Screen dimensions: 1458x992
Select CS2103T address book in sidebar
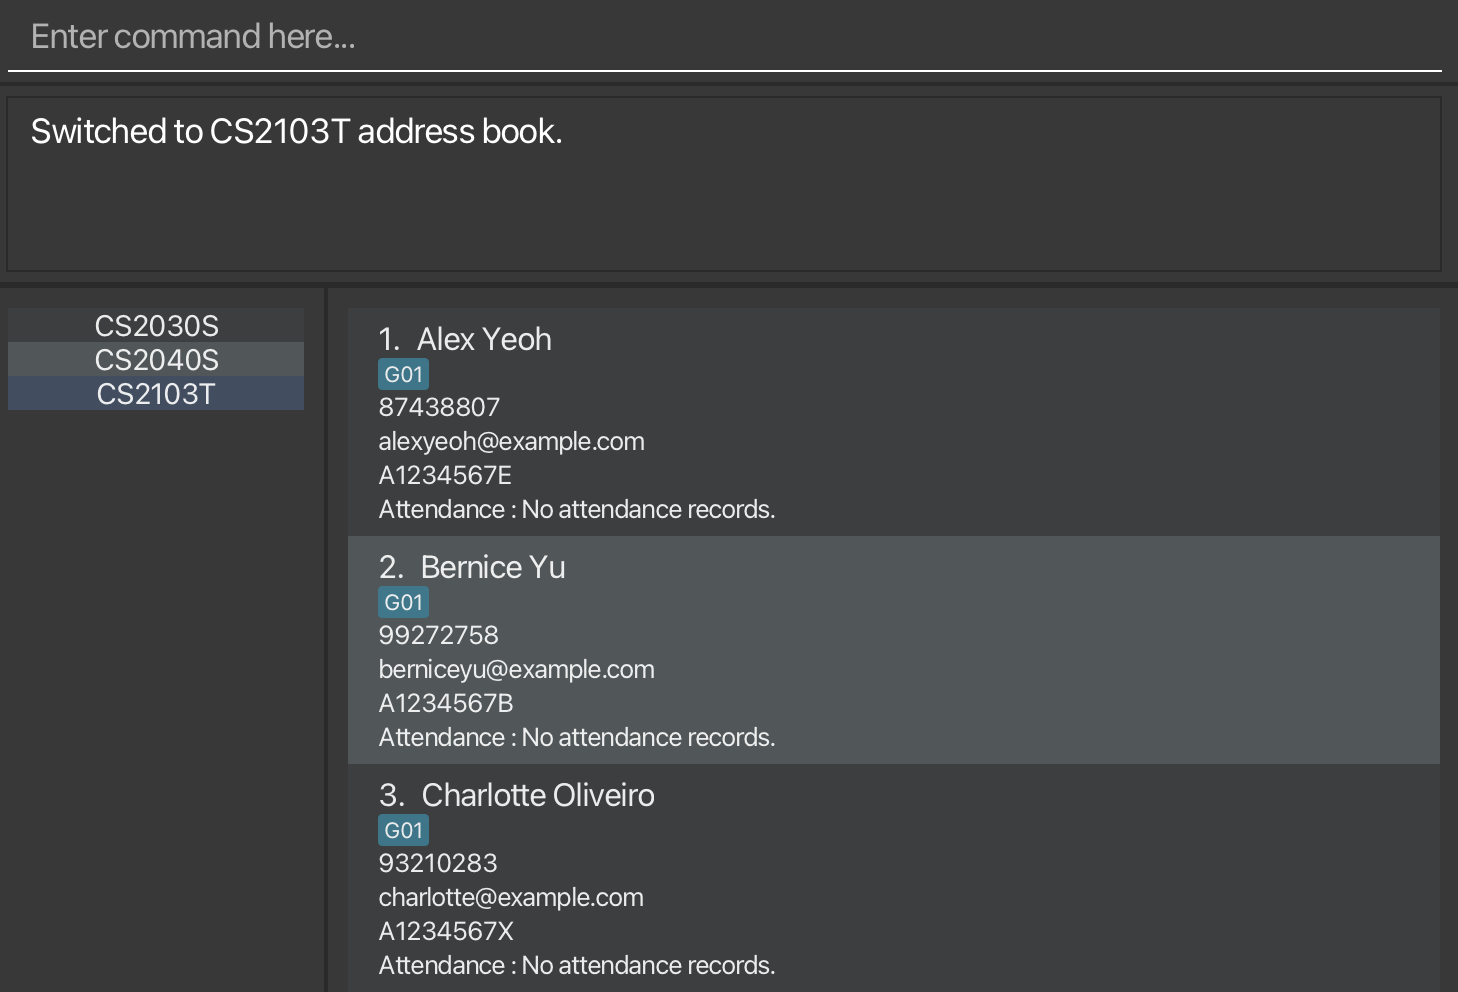click(156, 394)
